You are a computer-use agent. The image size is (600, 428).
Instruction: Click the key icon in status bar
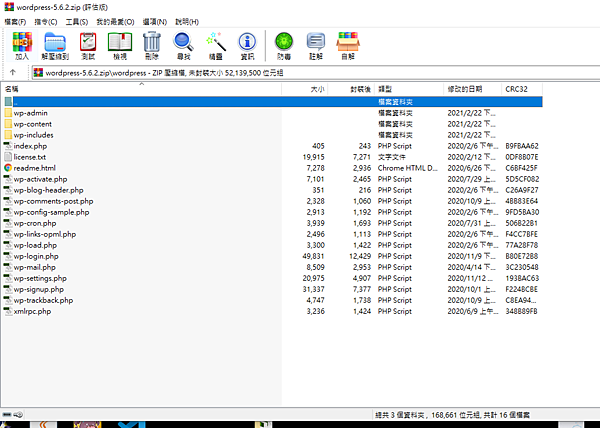(18, 415)
